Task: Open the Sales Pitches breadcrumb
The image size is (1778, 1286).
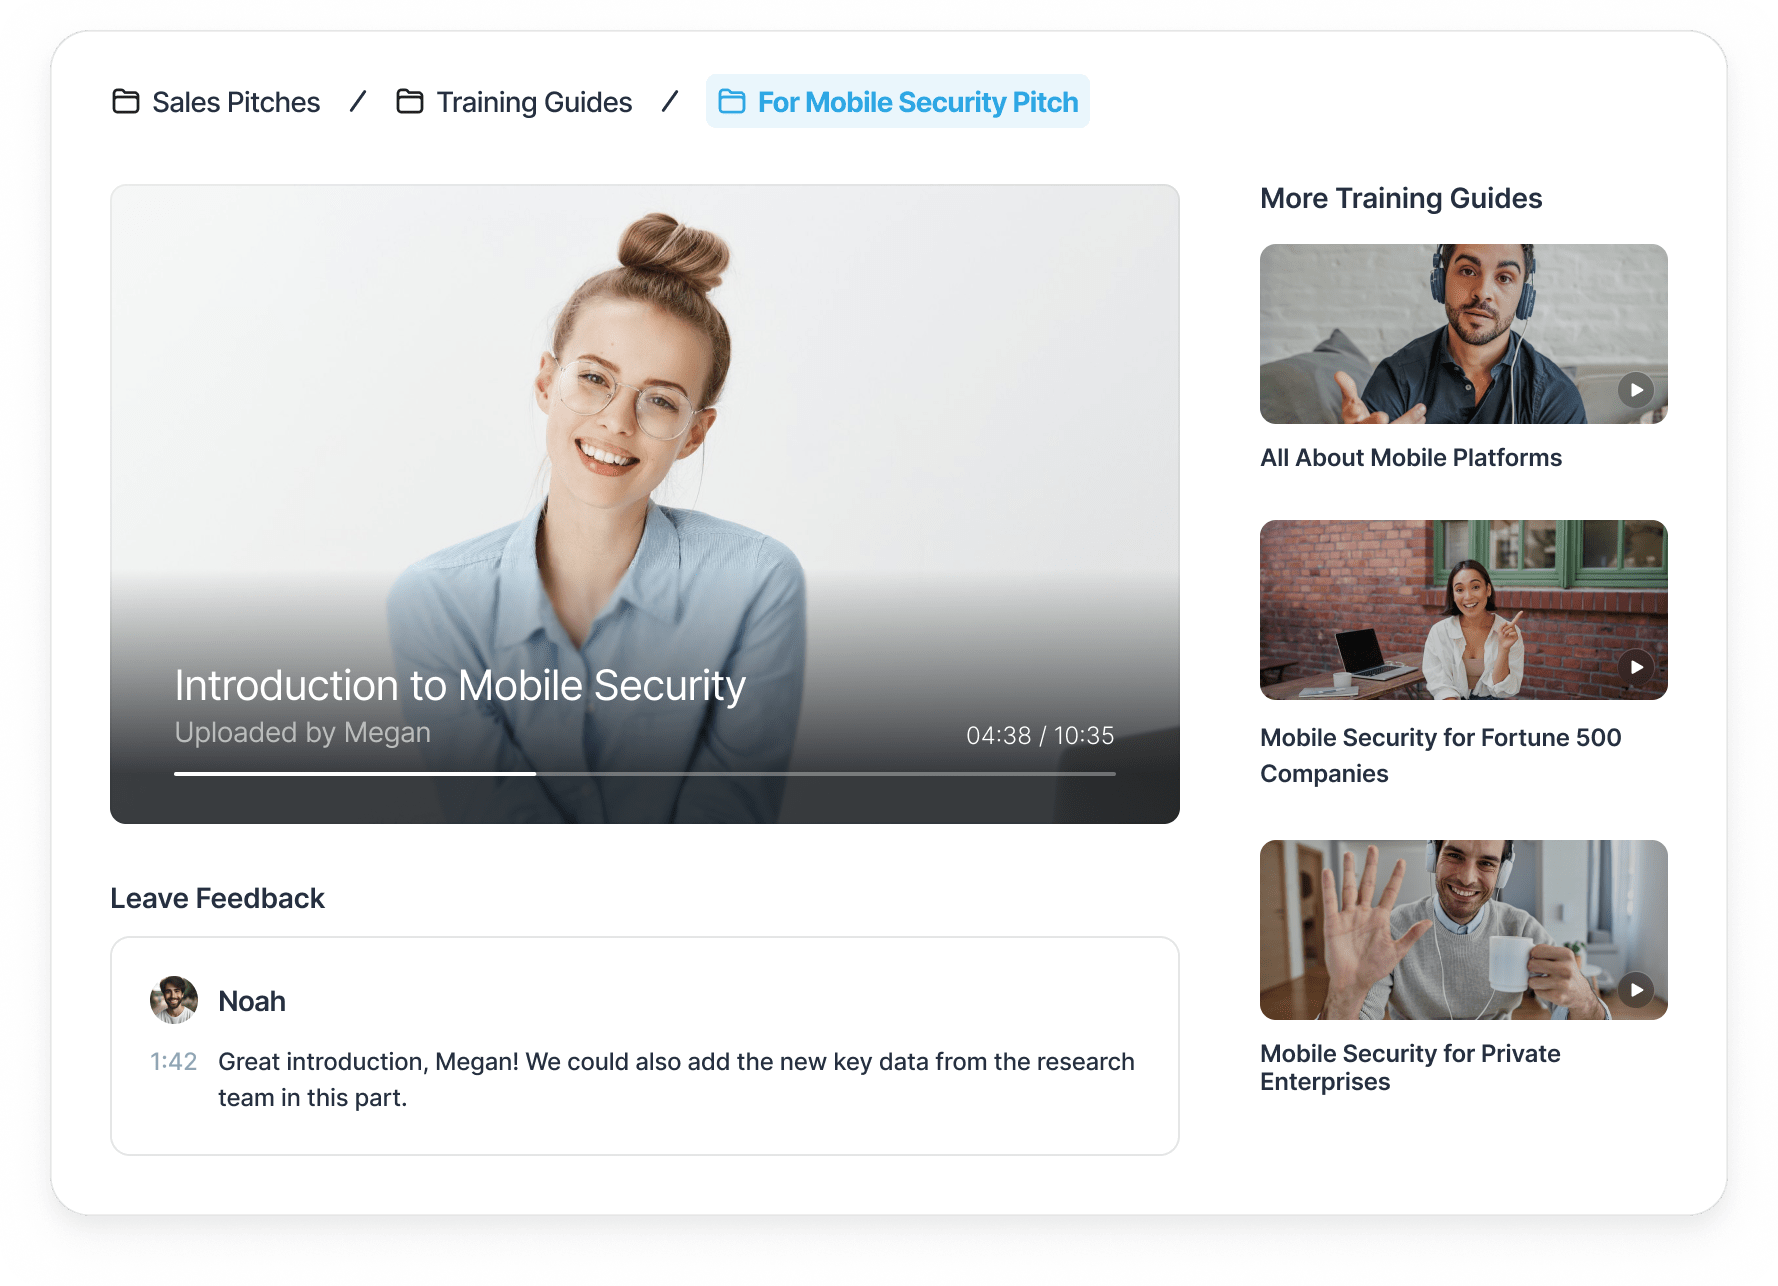Action: coord(236,102)
